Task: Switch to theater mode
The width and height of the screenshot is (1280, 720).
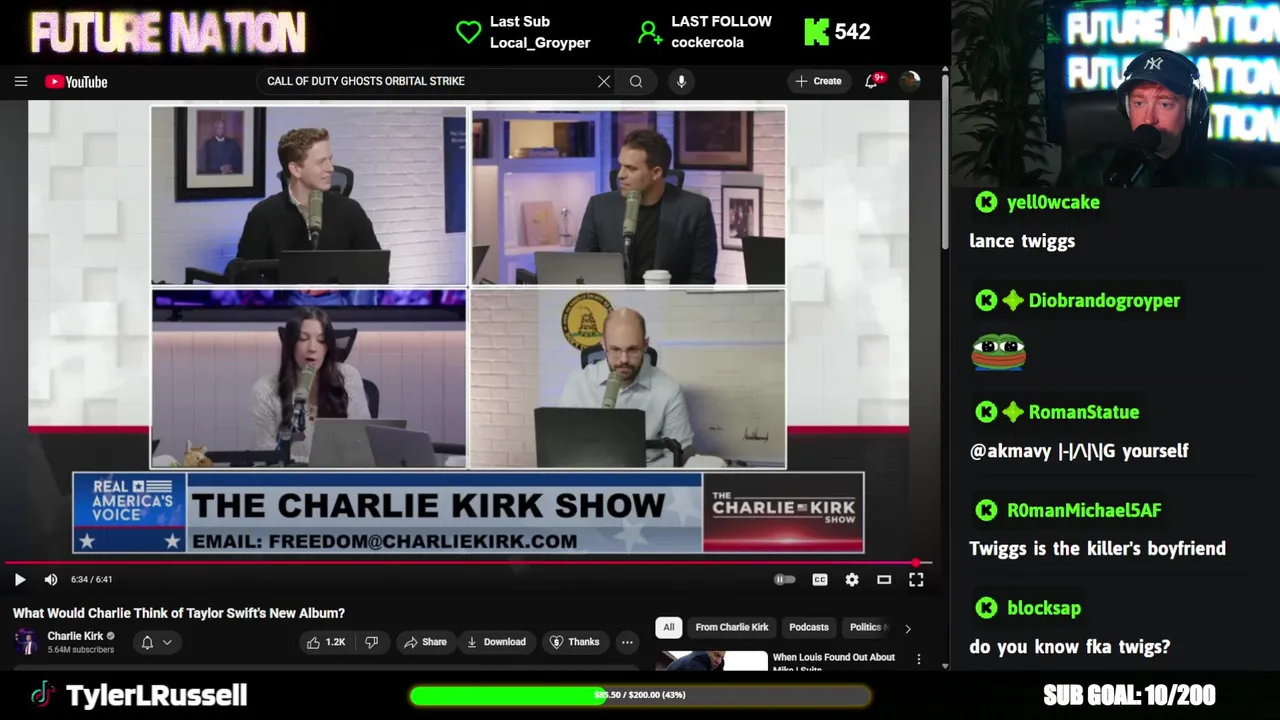Action: [884, 579]
